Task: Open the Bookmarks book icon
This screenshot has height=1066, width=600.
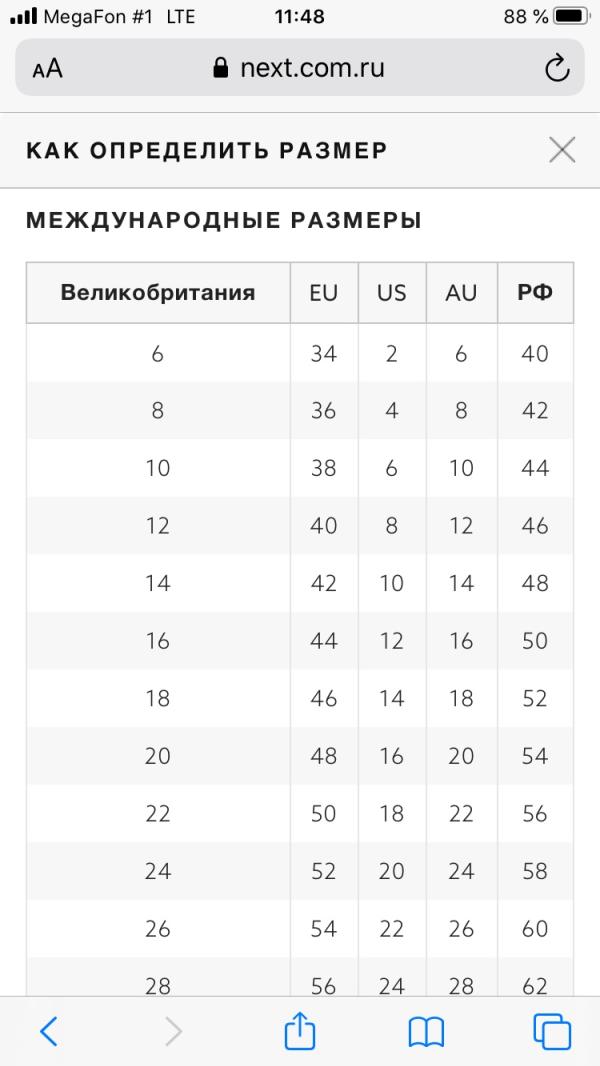Action: [x=426, y=1031]
